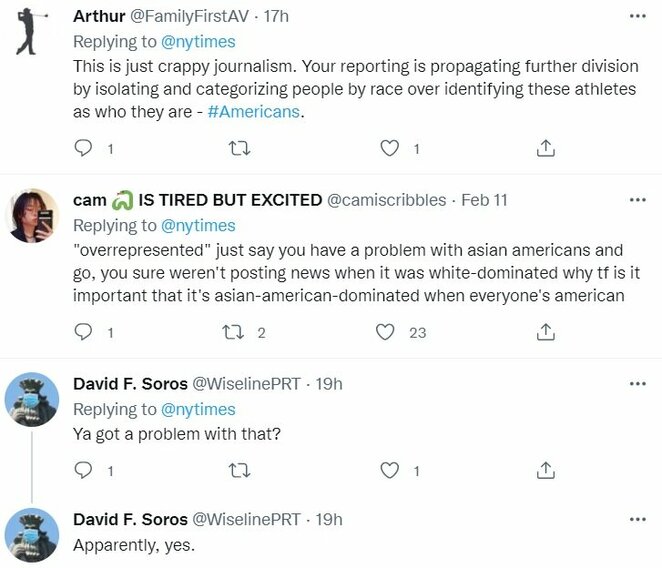The width and height of the screenshot is (662, 568).
Task: Reply to "Ya got a problem" tweet
Action: 83,470
